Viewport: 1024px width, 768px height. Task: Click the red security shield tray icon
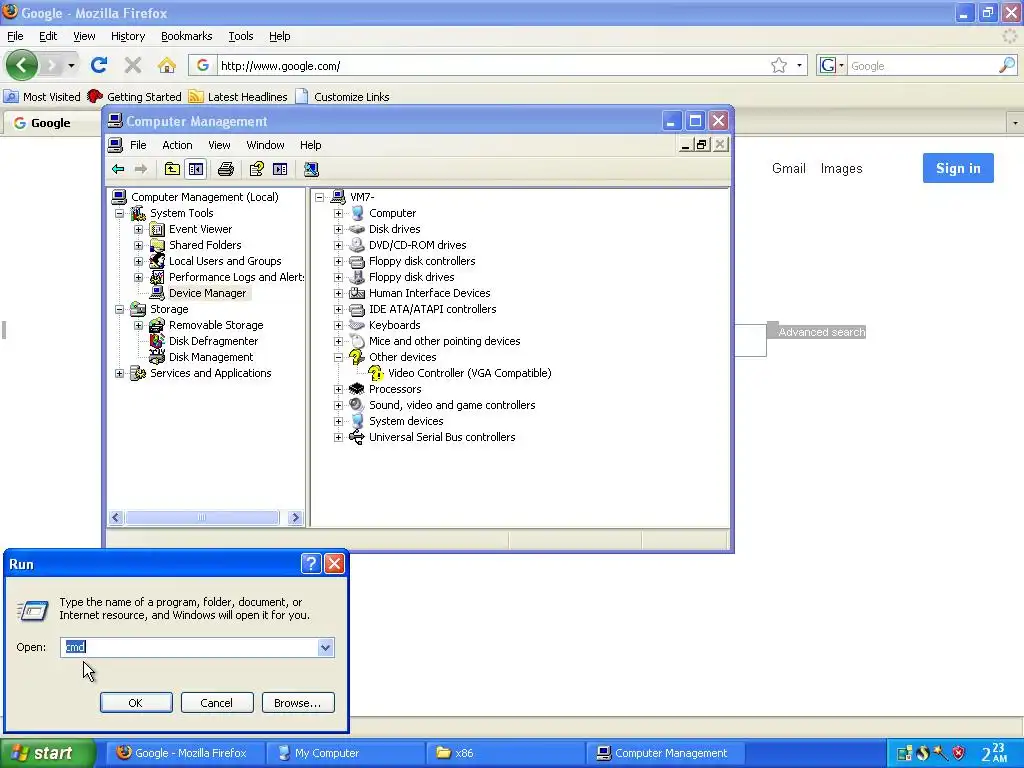[x=958, y=753]
